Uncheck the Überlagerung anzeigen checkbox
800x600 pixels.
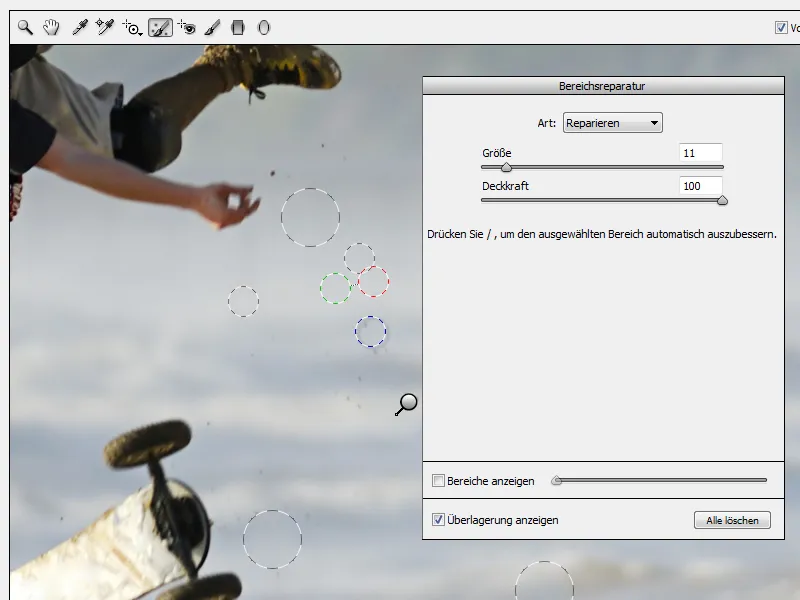click(x=438, y=520)
